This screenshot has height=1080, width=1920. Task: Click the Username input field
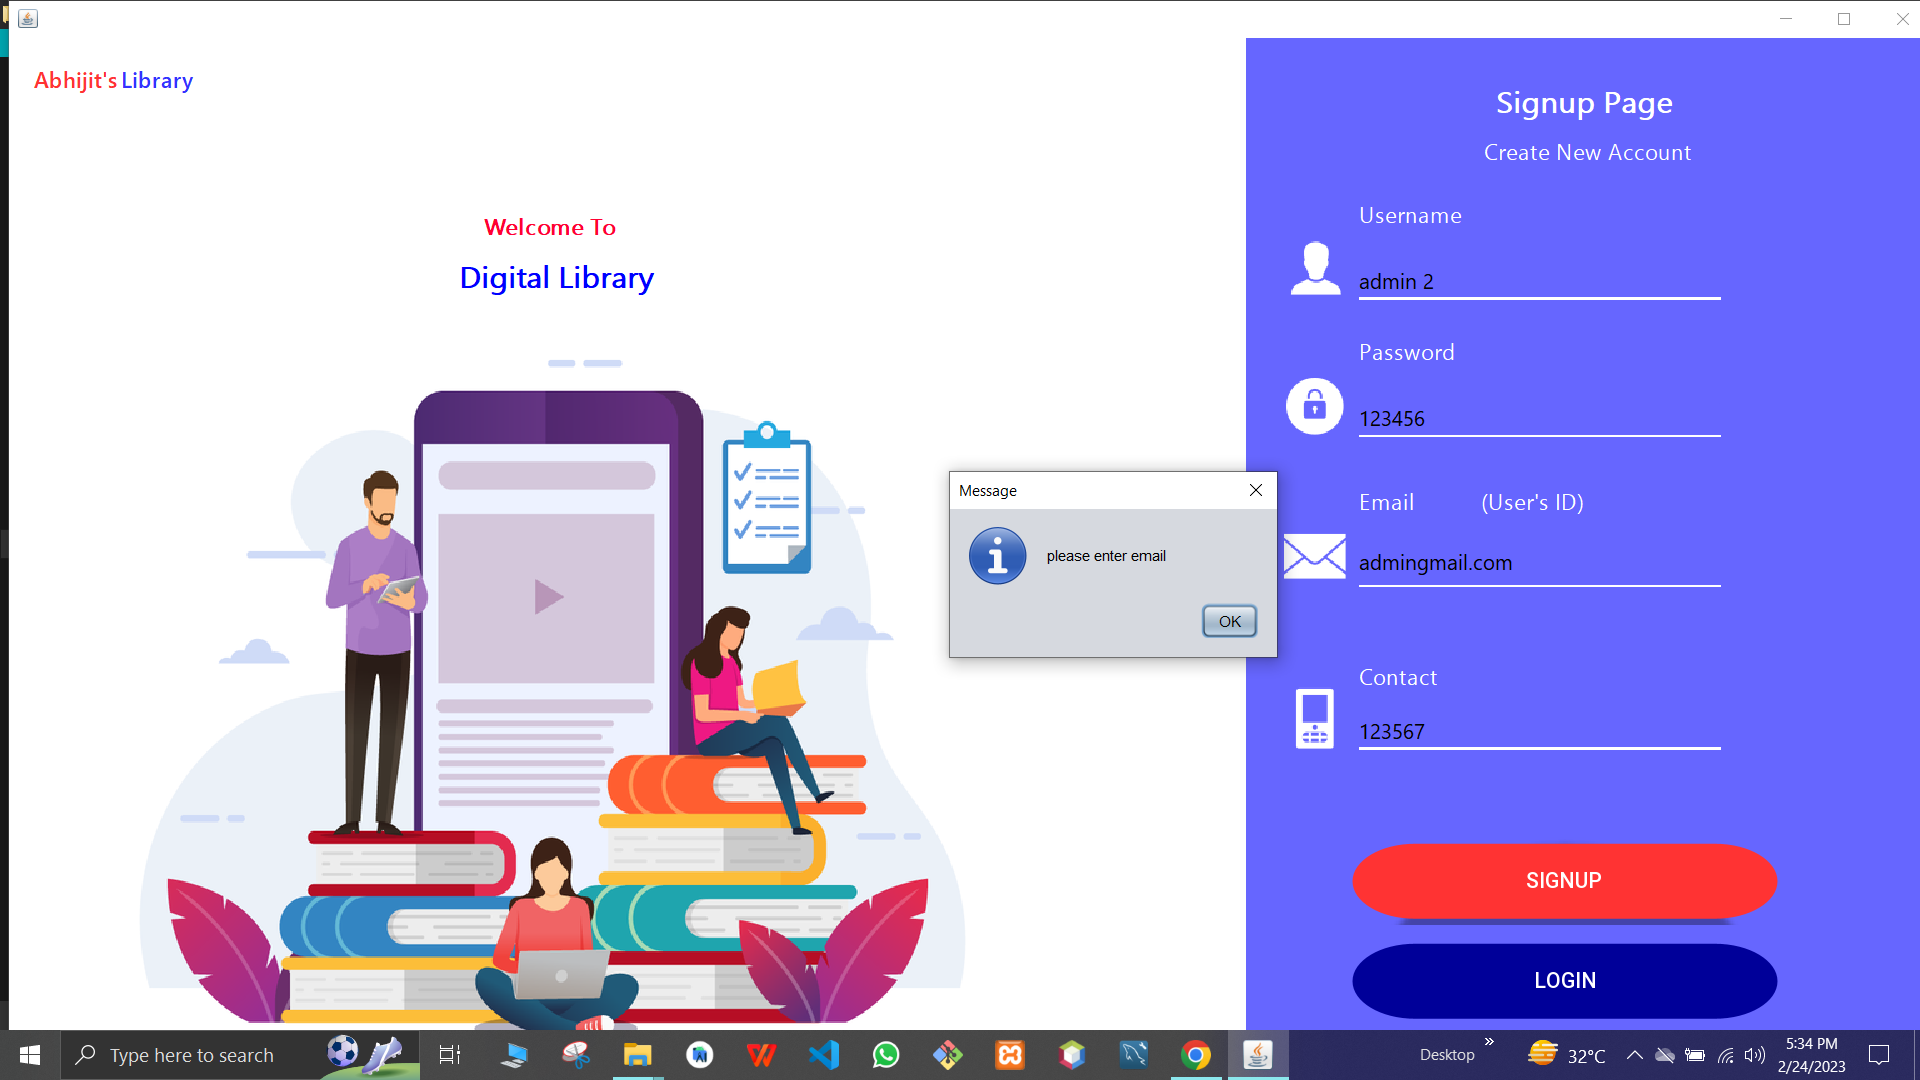(1539, 282)
